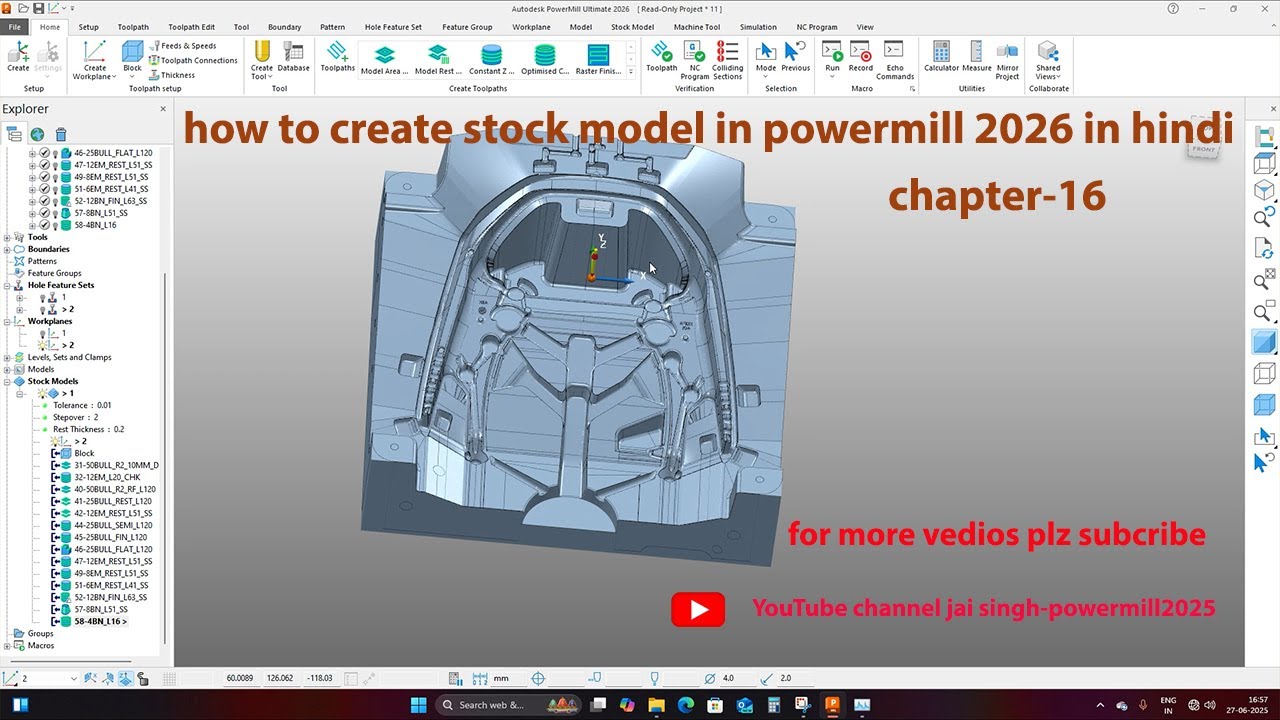Select the Model Area Clearance strategy

[385, 60]
